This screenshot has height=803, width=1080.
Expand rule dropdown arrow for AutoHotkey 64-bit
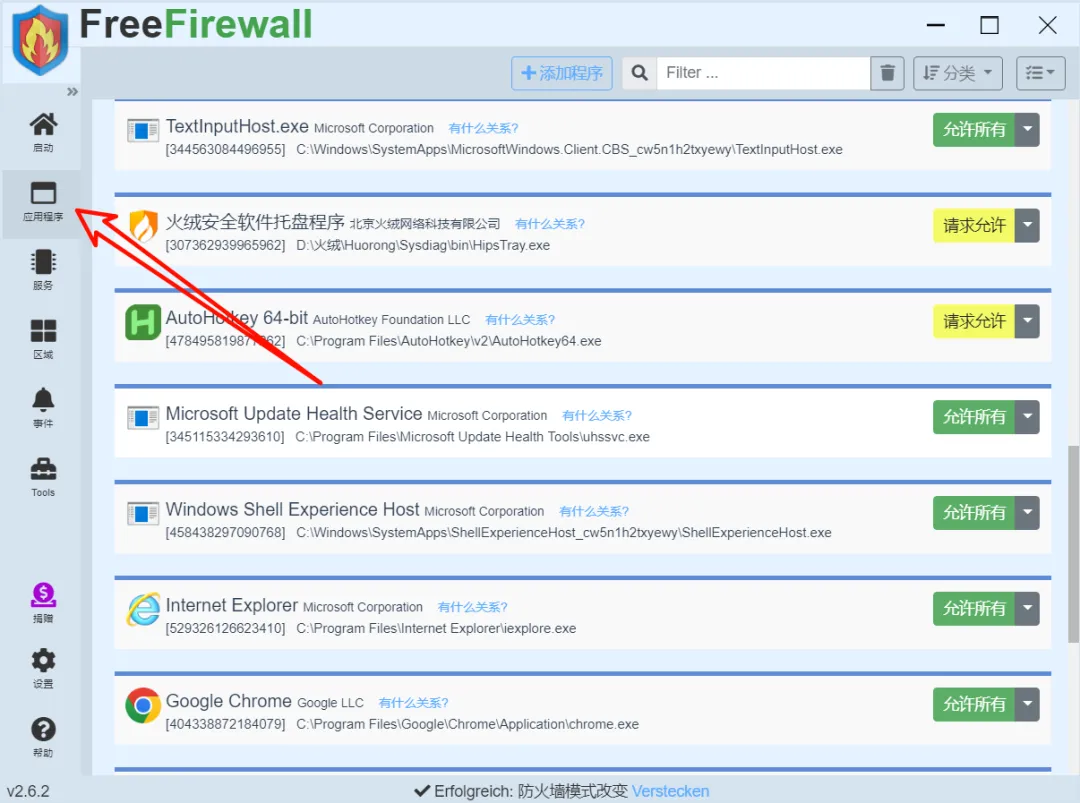click(1027, 321)
